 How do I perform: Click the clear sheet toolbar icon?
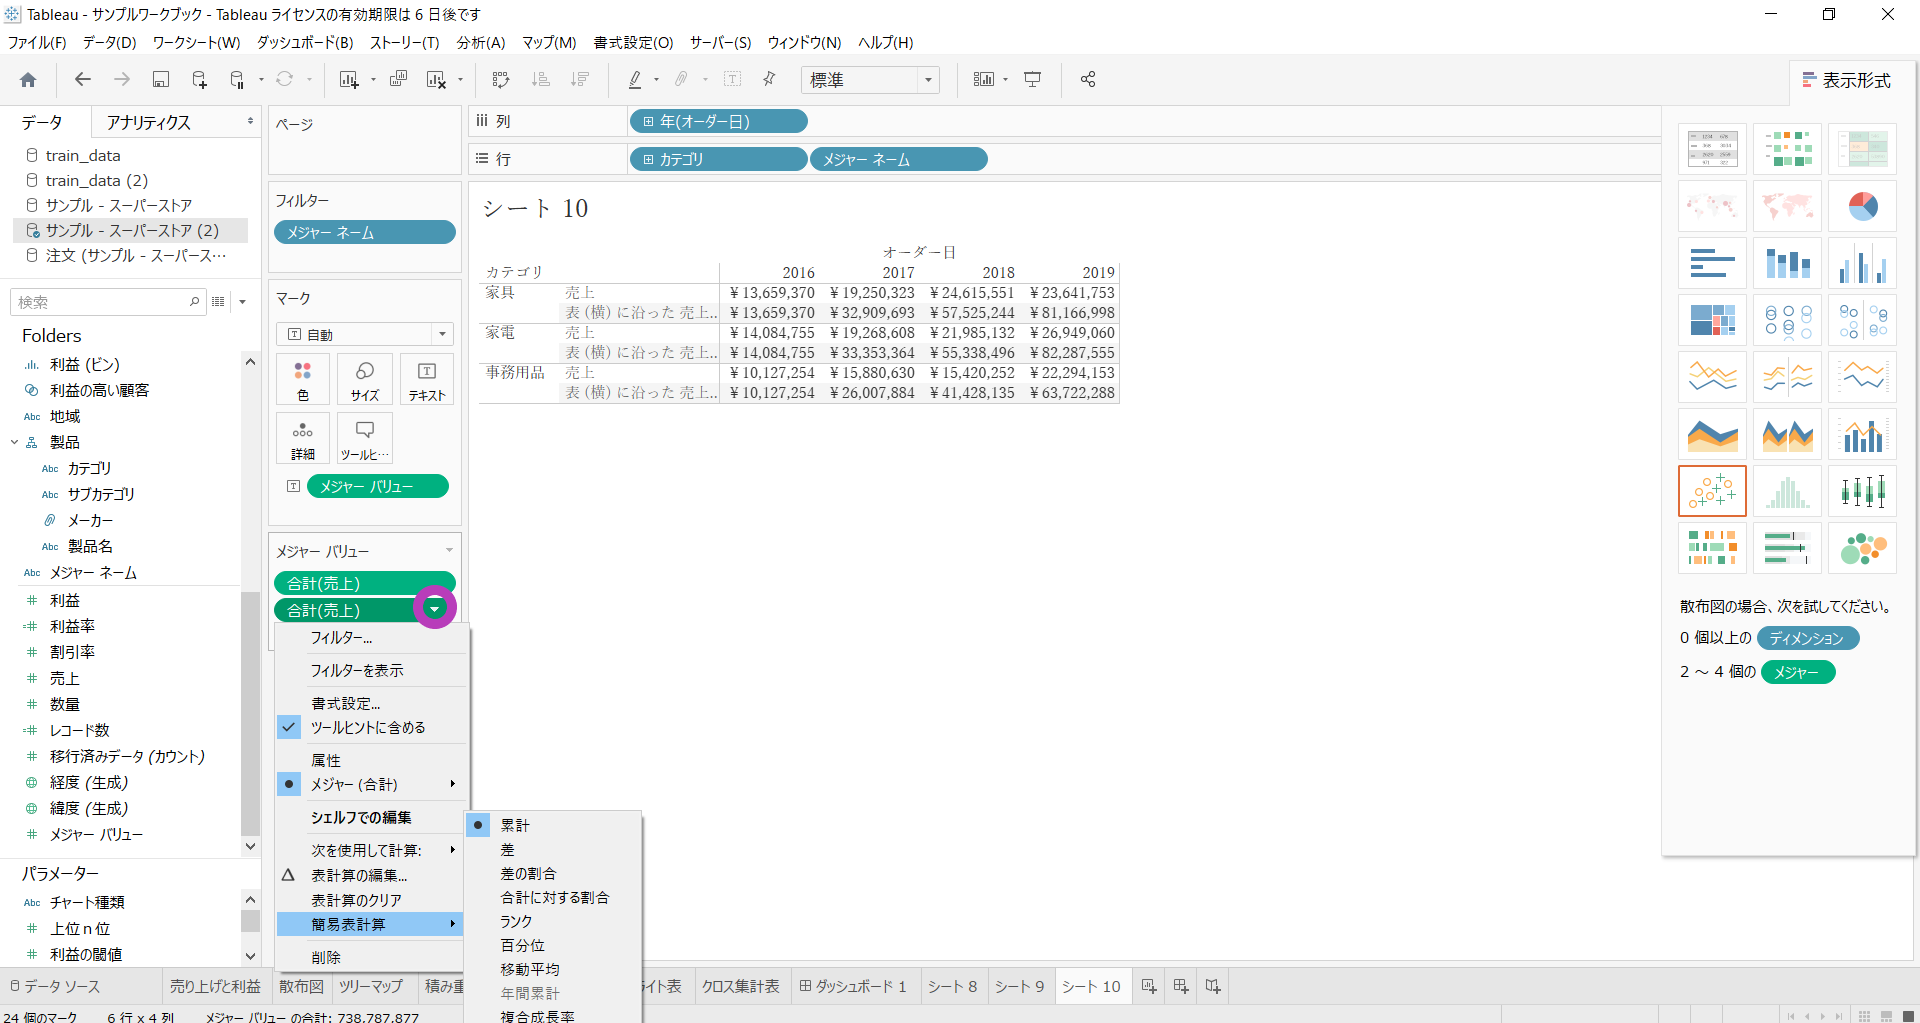[436, 80]
